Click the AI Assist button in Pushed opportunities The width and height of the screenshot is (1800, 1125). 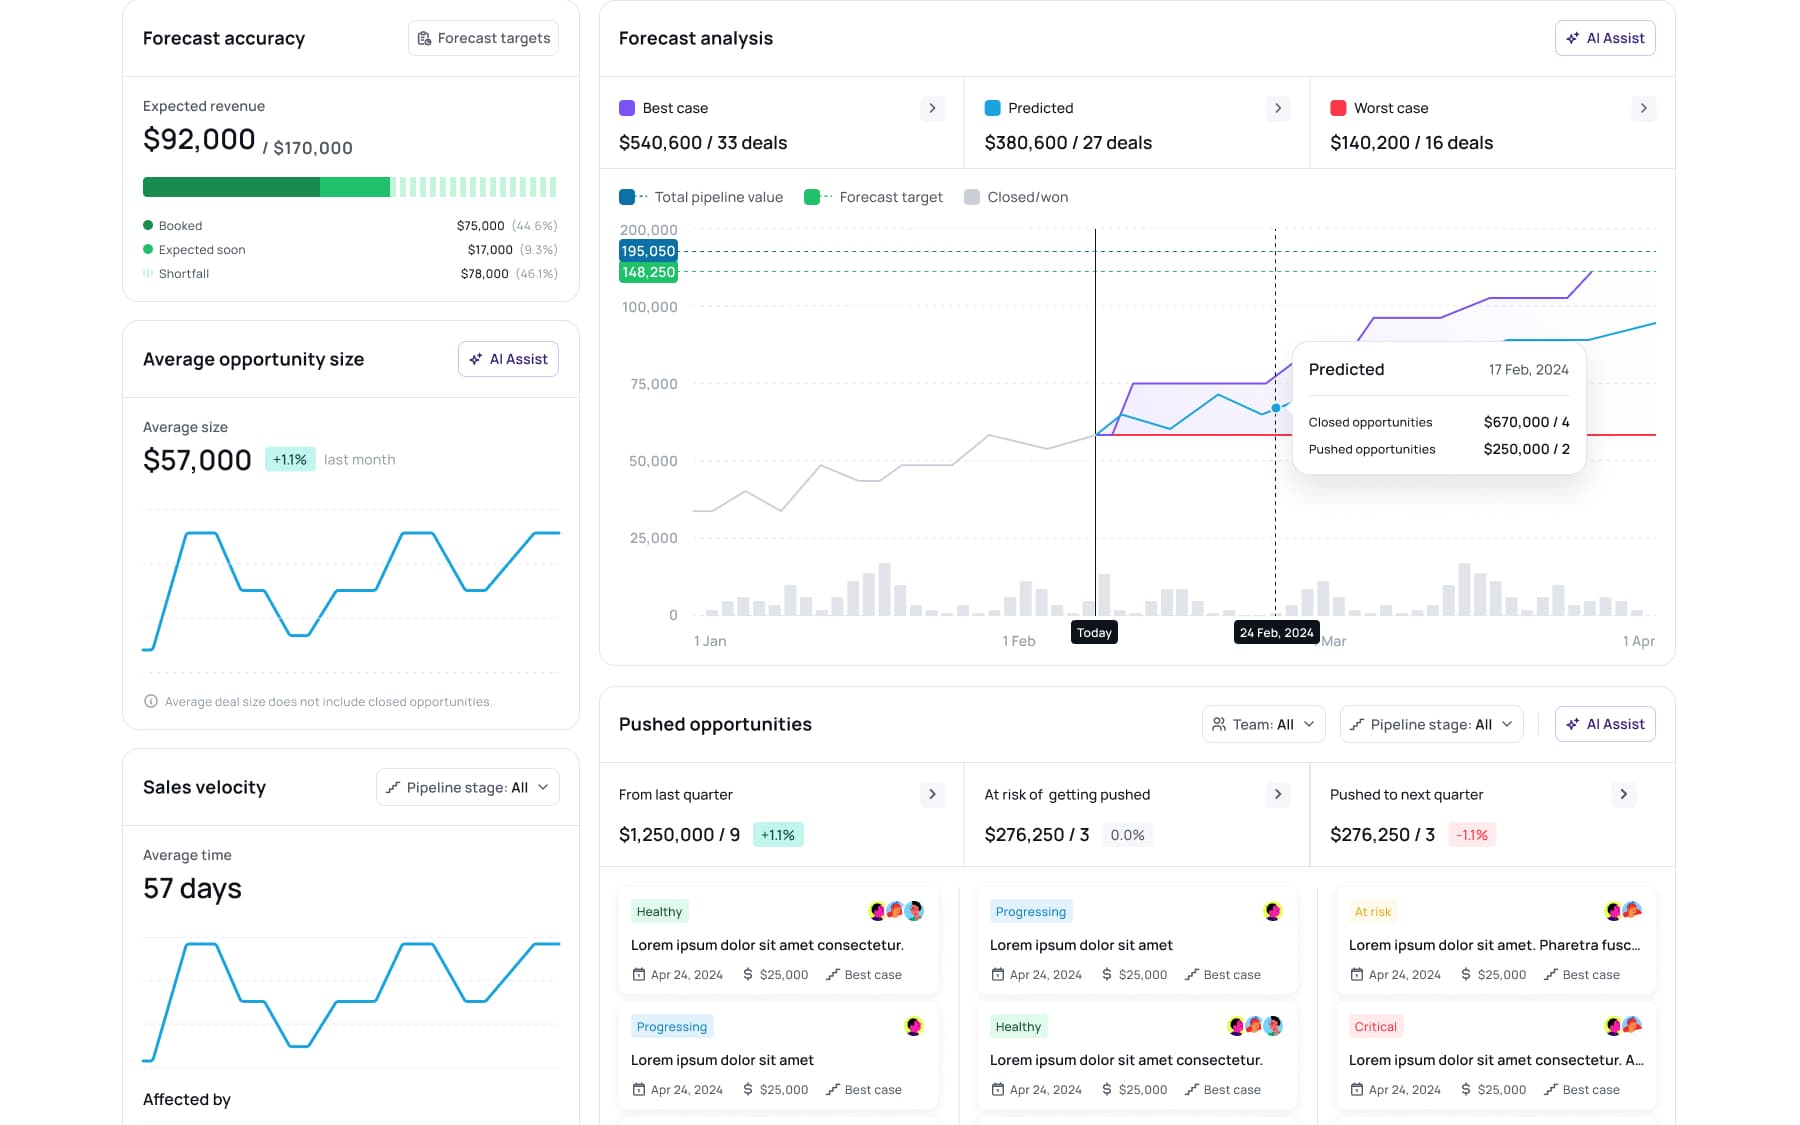[x=1605, y=724]
